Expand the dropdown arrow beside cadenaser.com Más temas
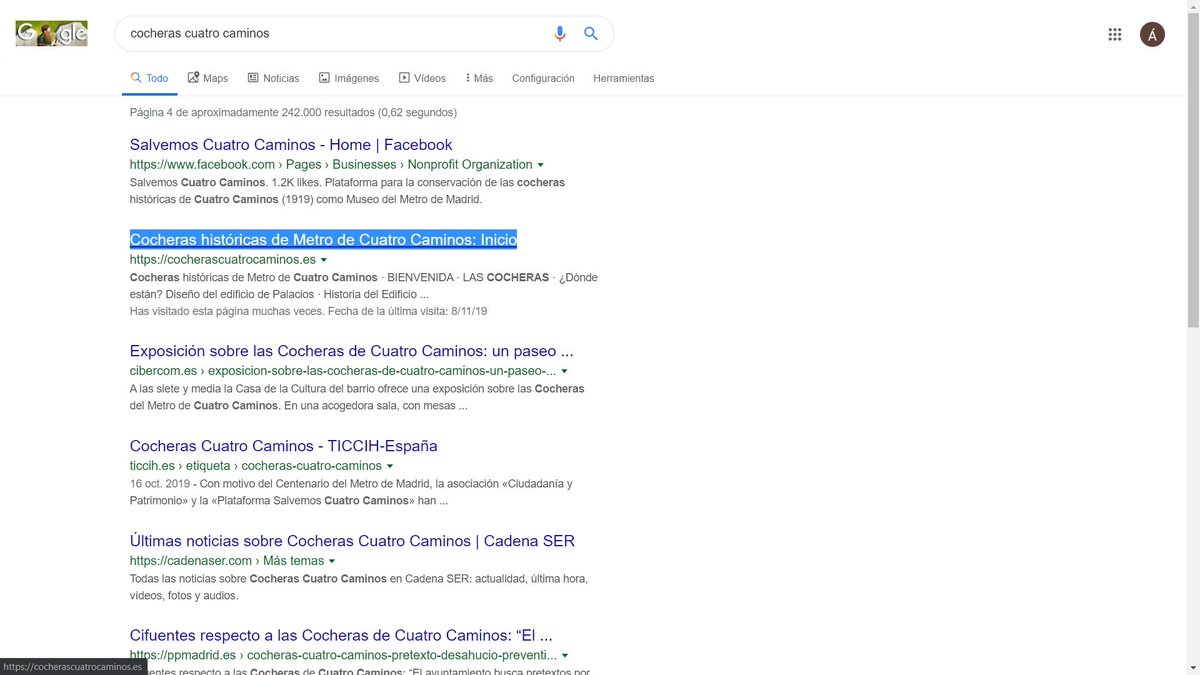 tap(332, 561)
